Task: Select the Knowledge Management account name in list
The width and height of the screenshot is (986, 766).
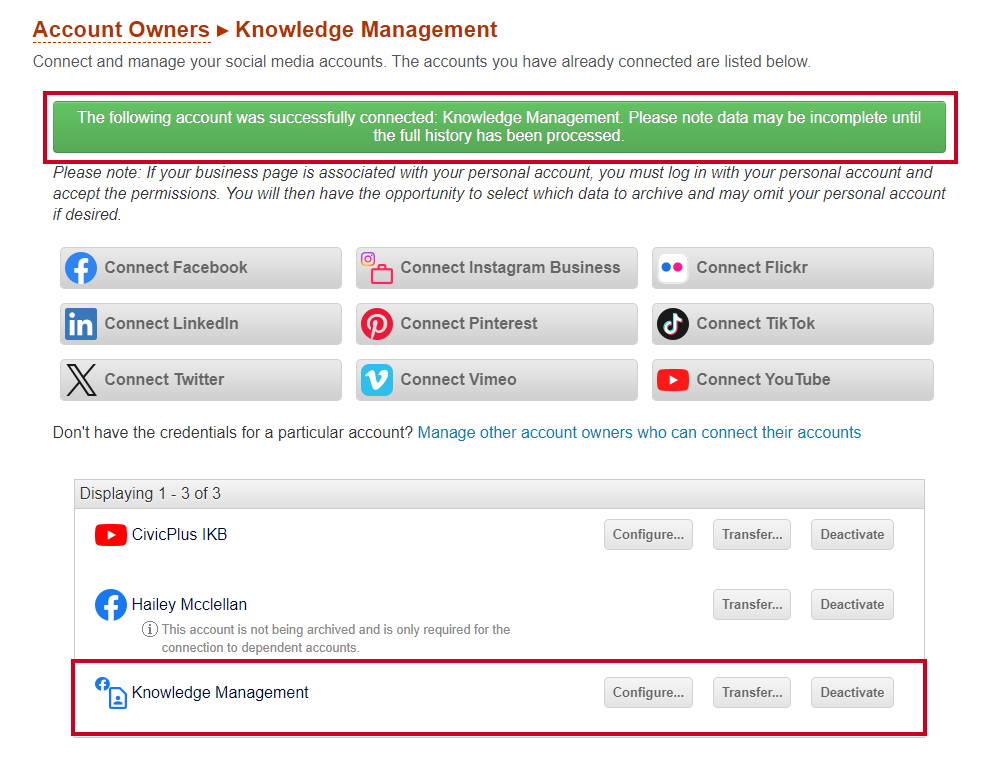Action: 220,692
